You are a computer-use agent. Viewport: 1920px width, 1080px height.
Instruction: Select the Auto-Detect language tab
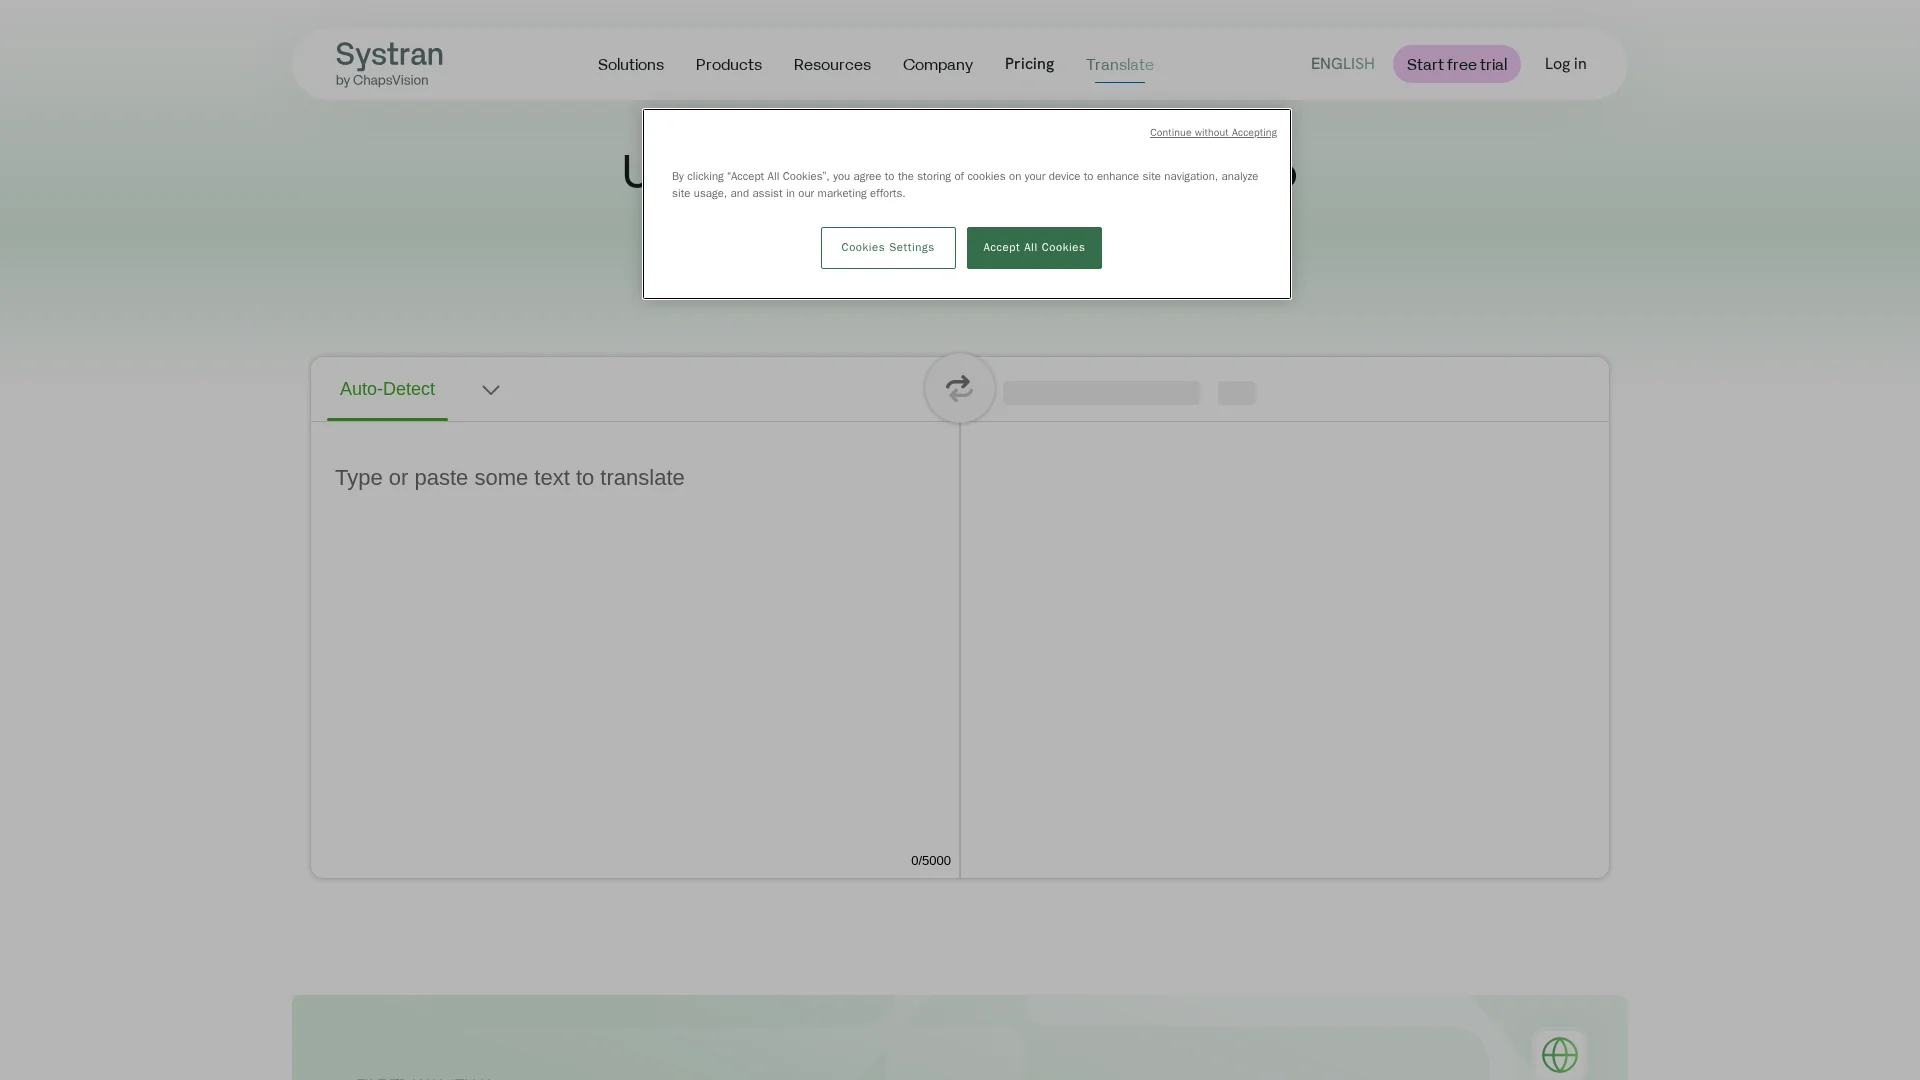pyautogui.click(x=387, y=389)
